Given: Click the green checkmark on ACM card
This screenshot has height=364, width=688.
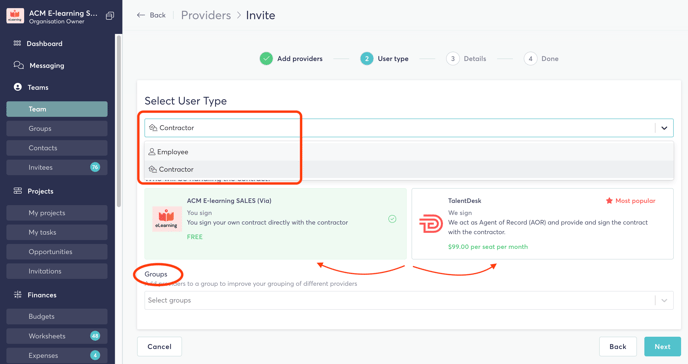Looking at the screenshot, I should (x=392, y=219).
